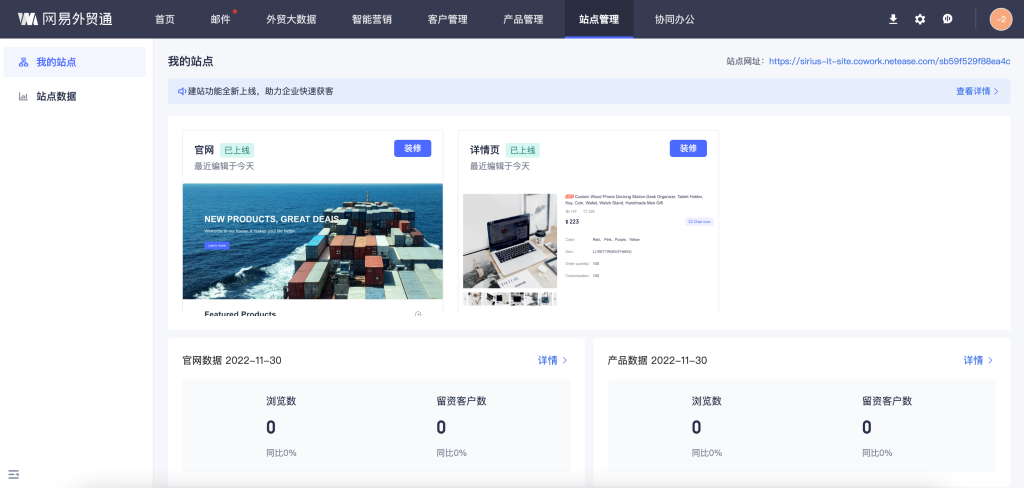Screen dimensions: 1024x488
Task: Click 装修 button on 官网 card
Action: (x=412, y=148)
